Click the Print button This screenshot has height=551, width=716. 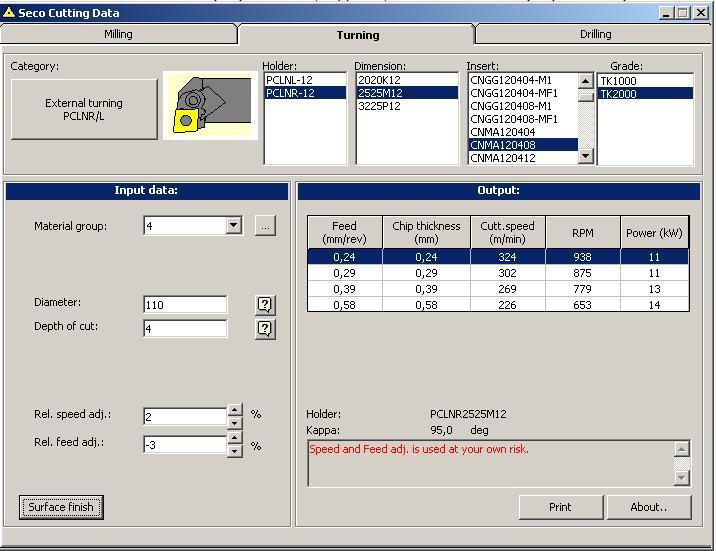point(560,507)
